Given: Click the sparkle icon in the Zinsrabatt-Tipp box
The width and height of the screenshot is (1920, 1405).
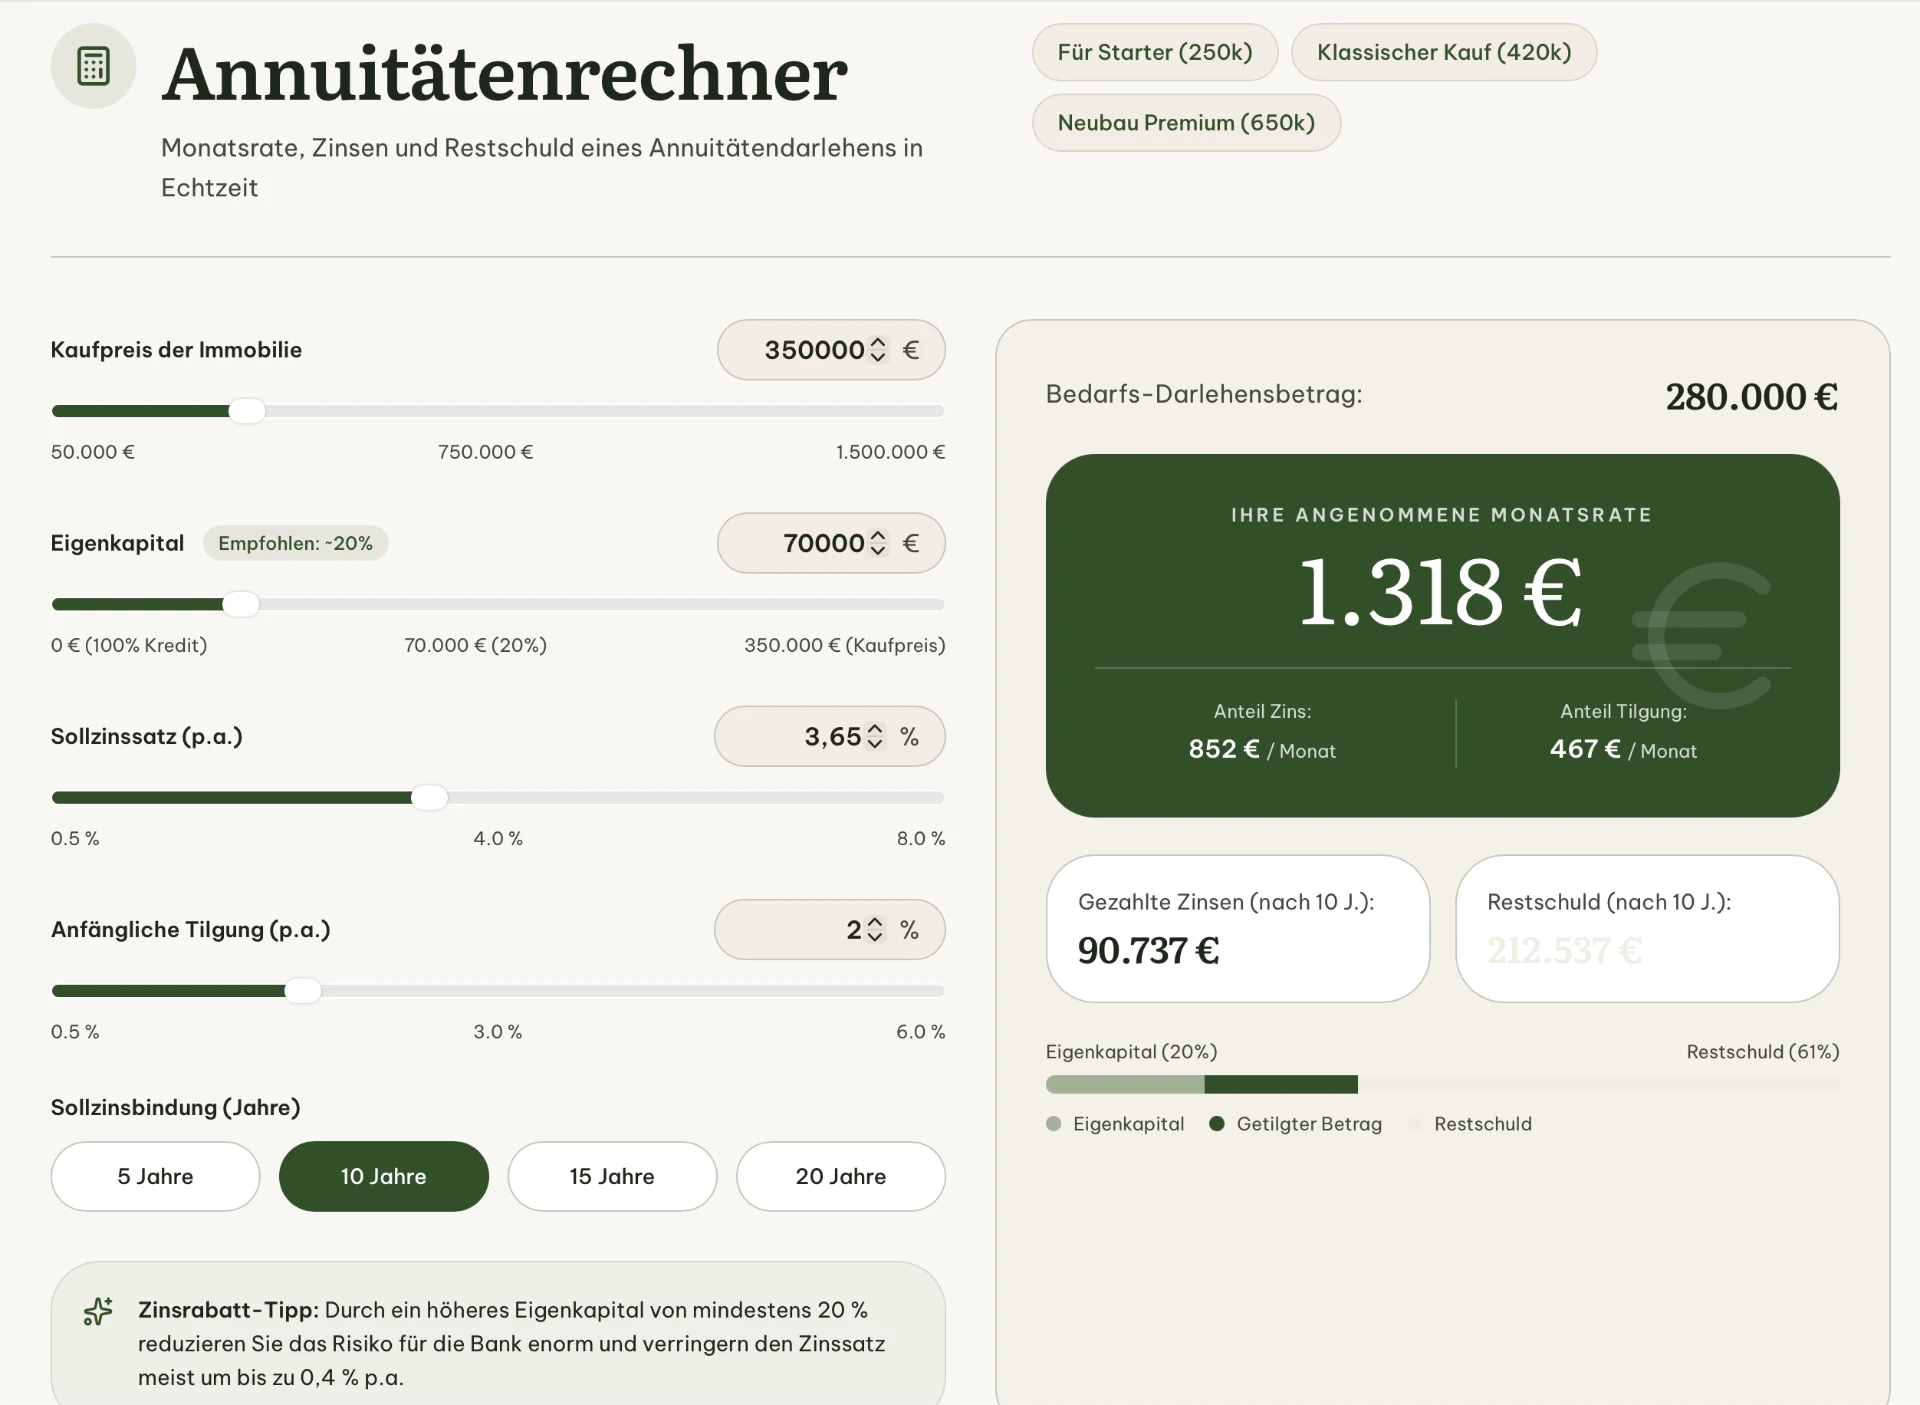Looking at the screenshot, I should 98,1311.
